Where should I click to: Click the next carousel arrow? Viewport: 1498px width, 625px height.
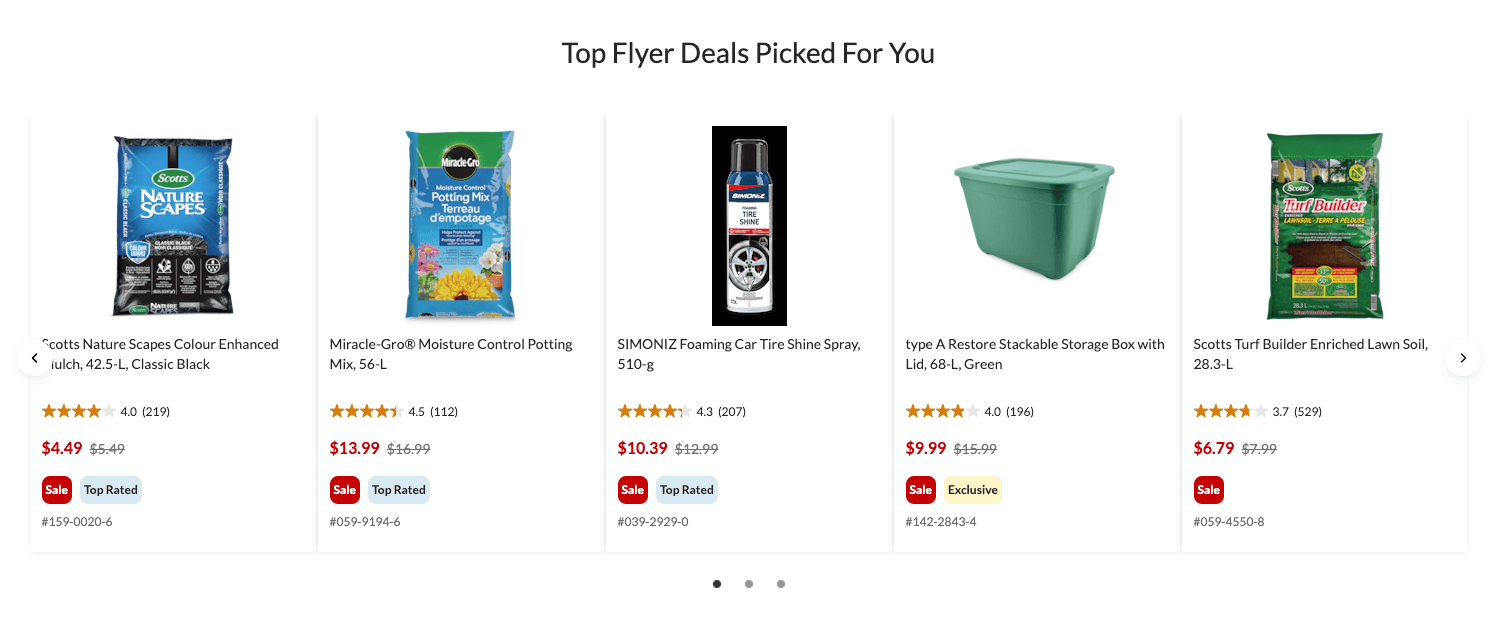(x=1463, y=358)
